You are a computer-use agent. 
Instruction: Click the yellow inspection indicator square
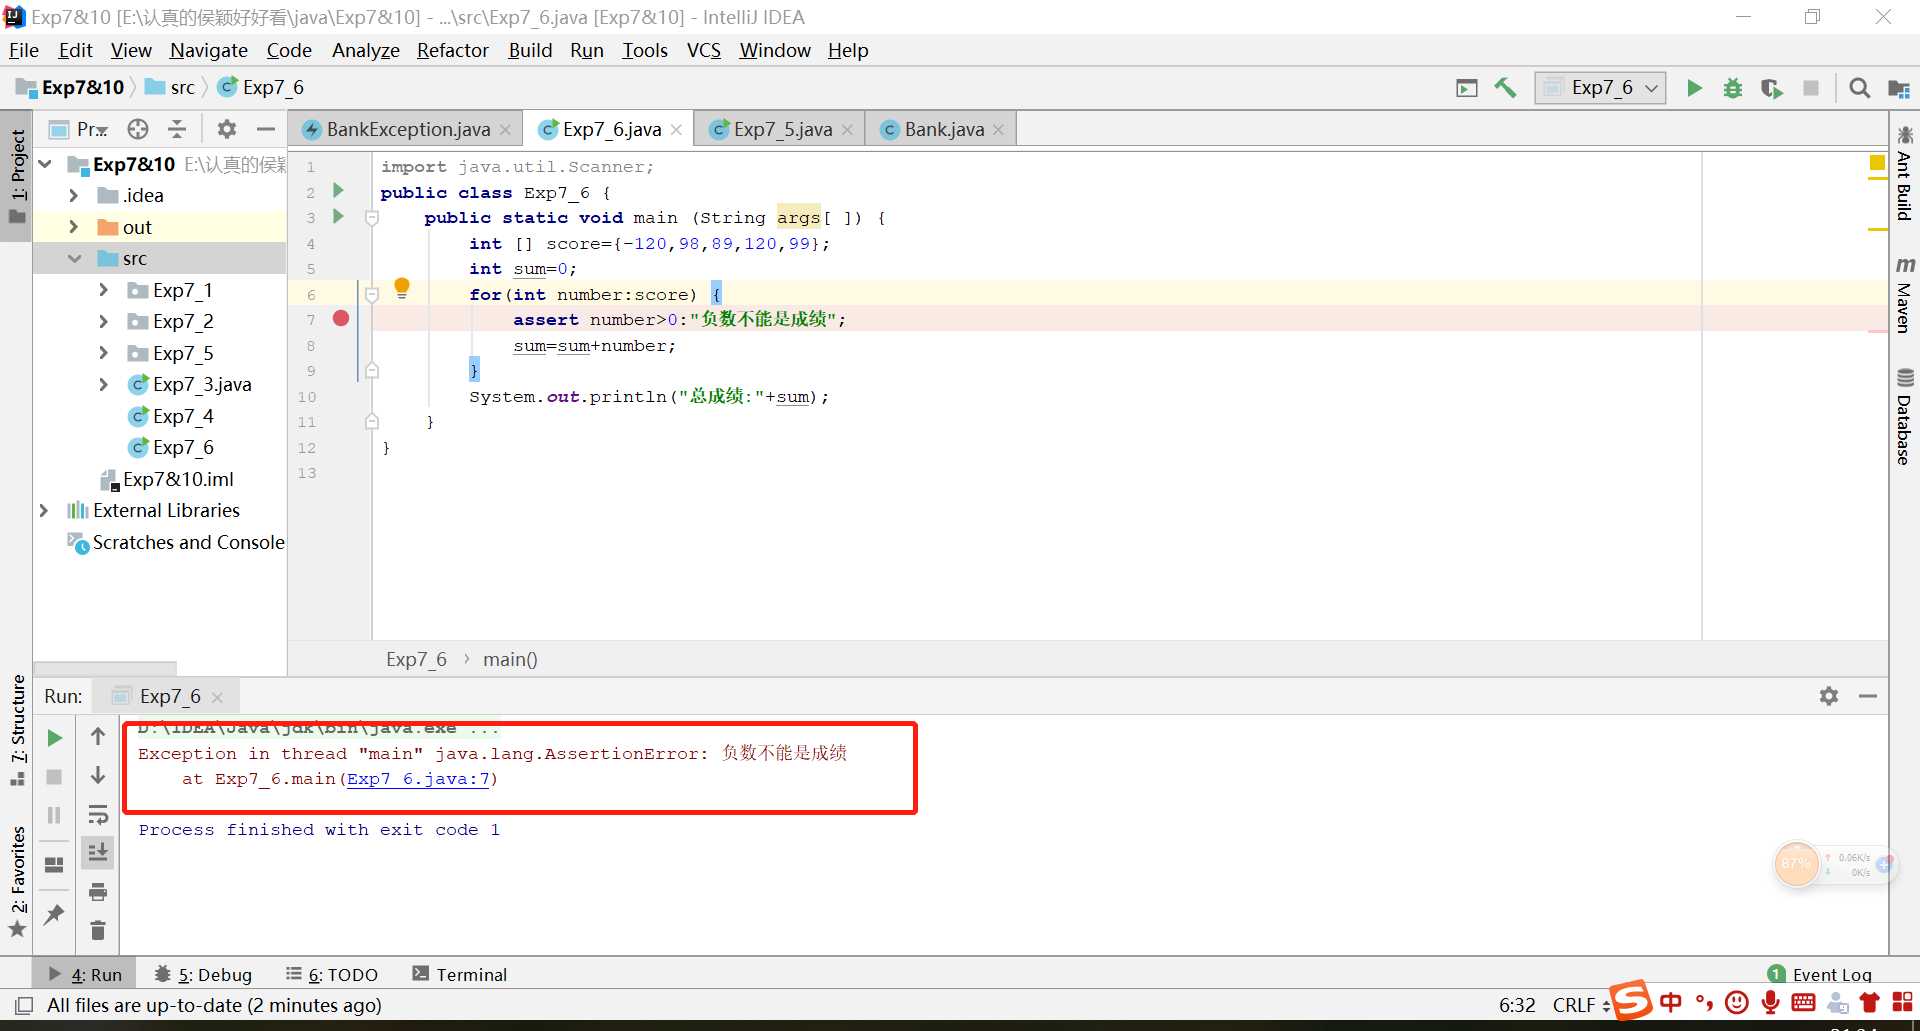click(1877, 163)
